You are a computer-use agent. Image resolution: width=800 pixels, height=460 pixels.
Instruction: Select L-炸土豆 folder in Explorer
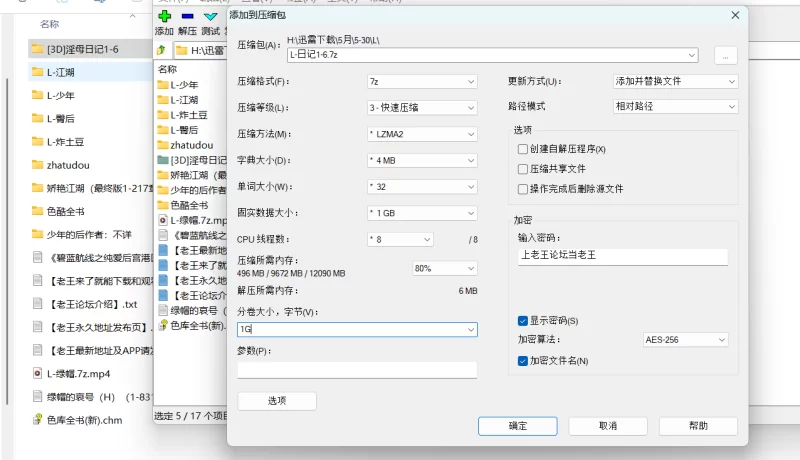[x=91, y=142]
